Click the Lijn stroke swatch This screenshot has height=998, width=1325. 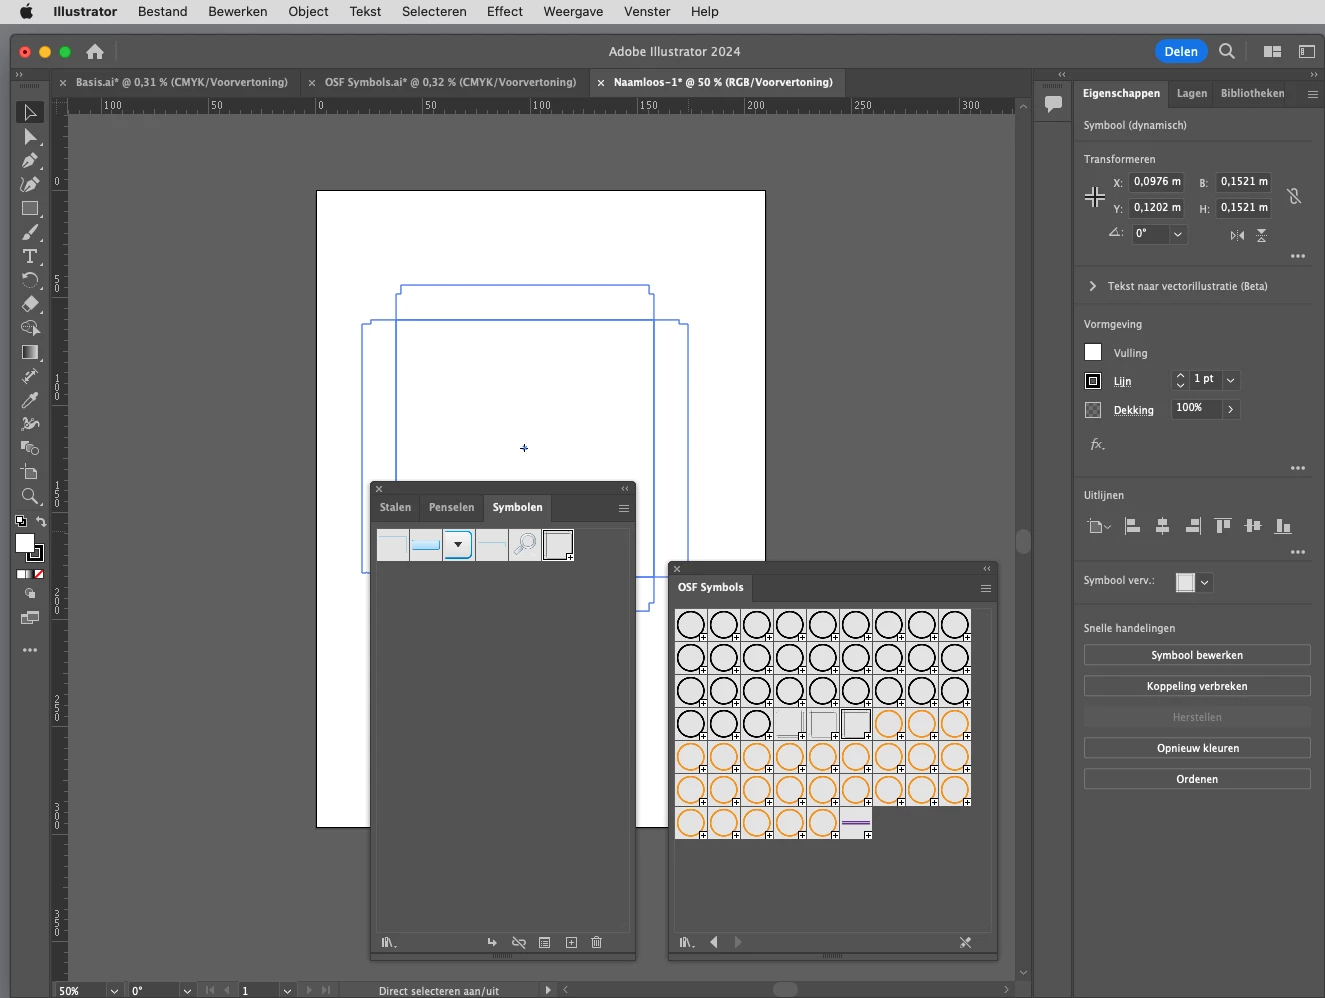tap(1093, 381)
